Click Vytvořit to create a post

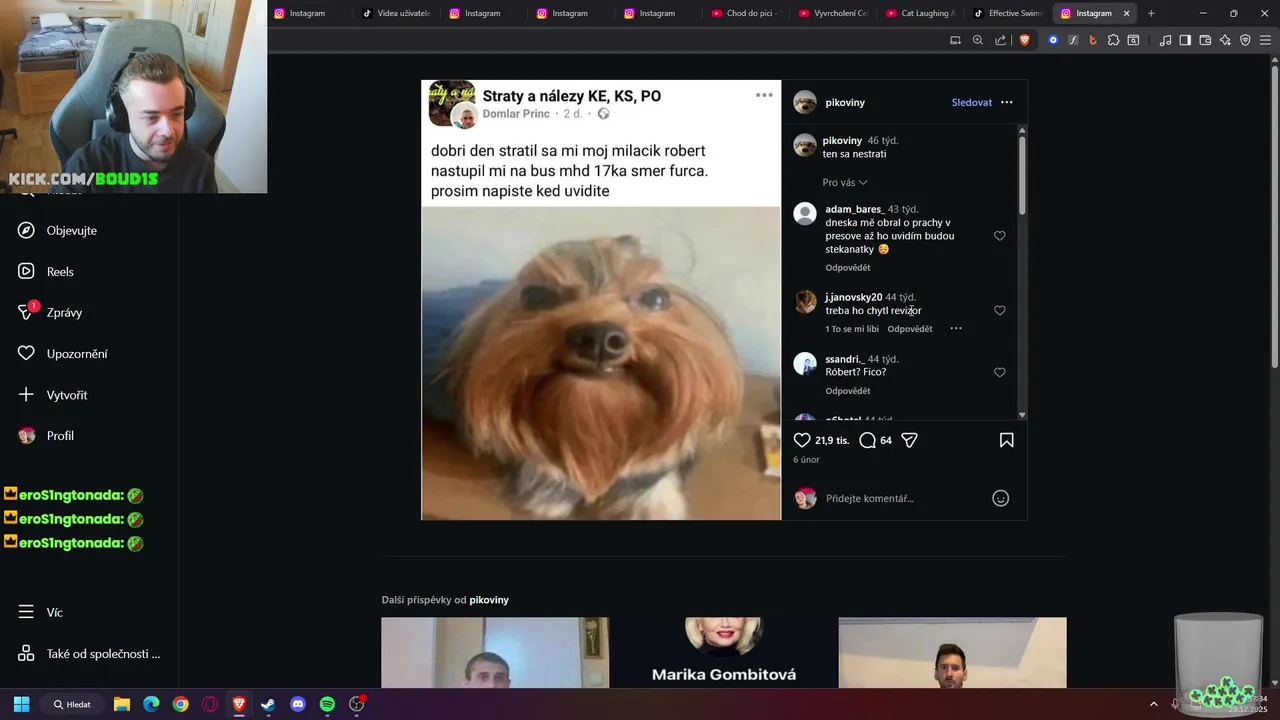[52, 395]
